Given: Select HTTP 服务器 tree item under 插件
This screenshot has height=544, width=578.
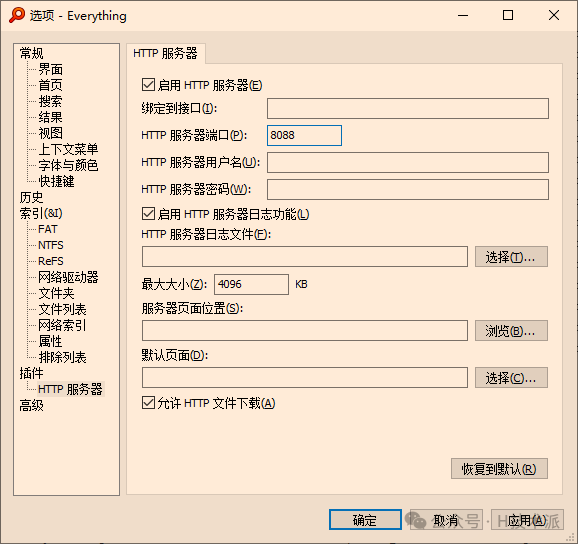Looking at the screenshot, I should 70,389.
